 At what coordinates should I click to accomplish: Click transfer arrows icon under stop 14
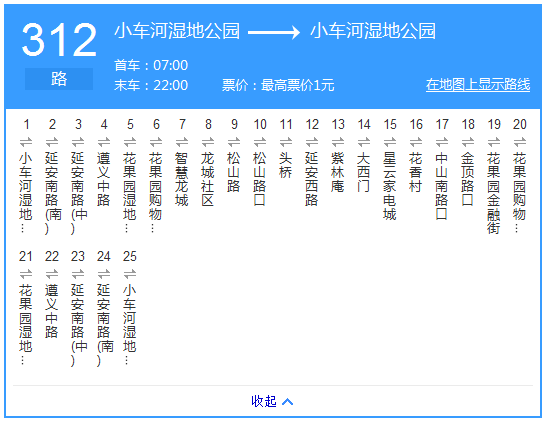click(364, 142)
